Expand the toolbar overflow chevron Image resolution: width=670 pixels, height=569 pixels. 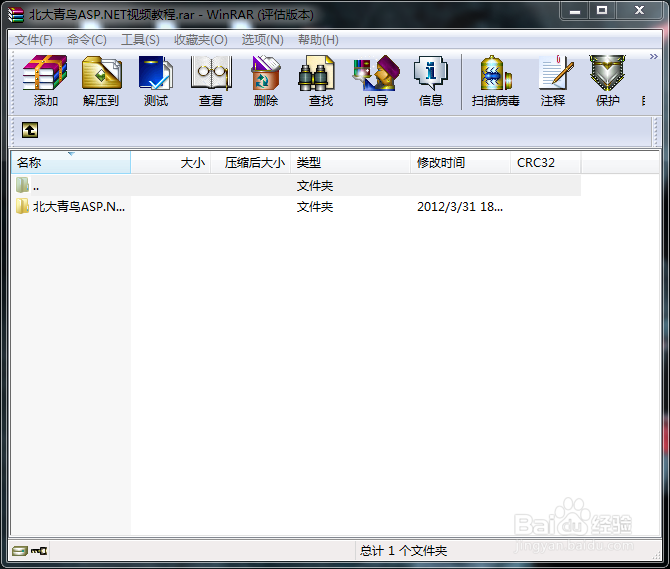click(x=653, y=56)
